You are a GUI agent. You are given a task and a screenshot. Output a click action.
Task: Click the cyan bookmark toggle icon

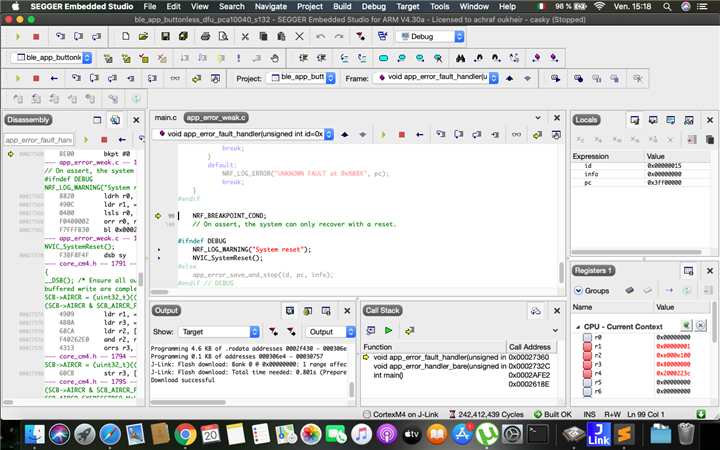383,58
